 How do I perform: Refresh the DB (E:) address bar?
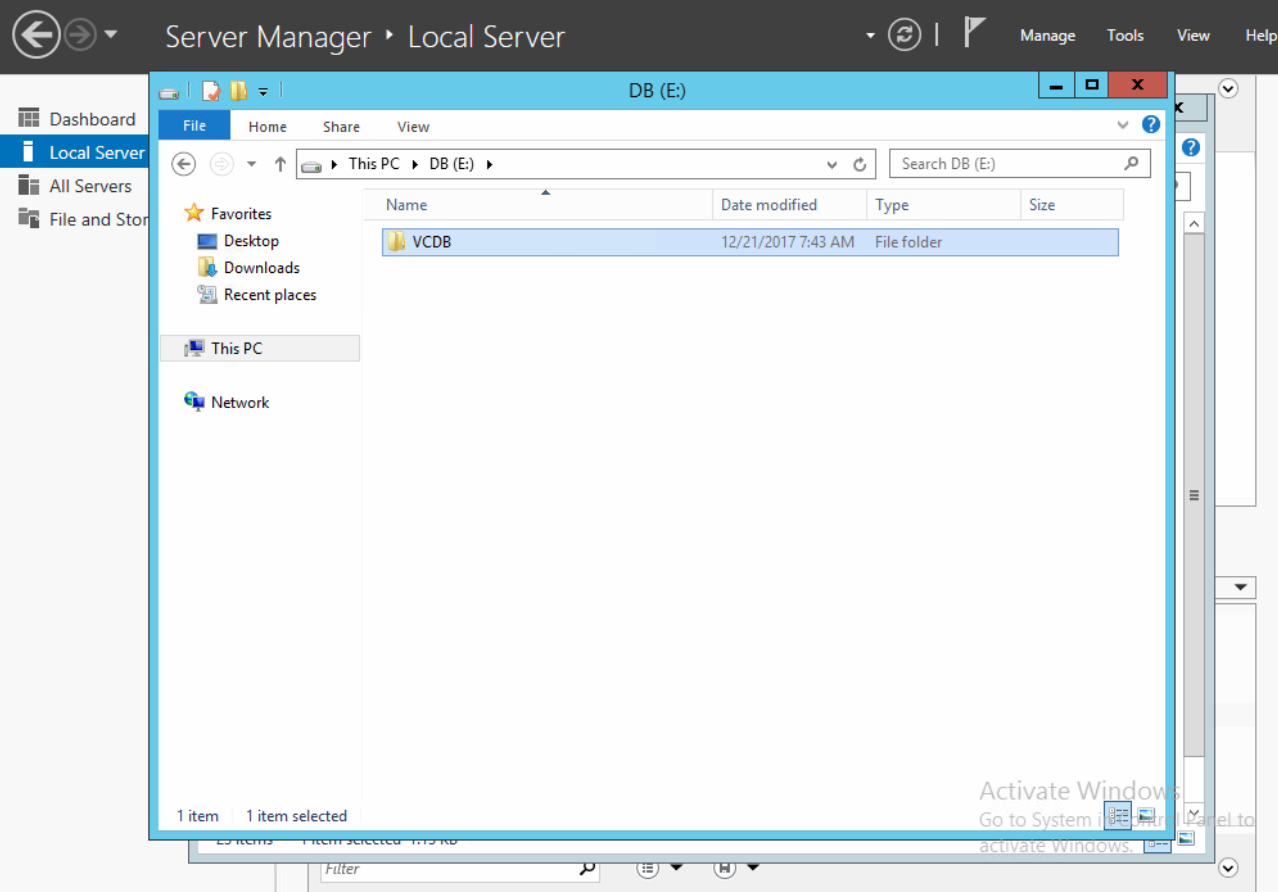tap(859, 164)
